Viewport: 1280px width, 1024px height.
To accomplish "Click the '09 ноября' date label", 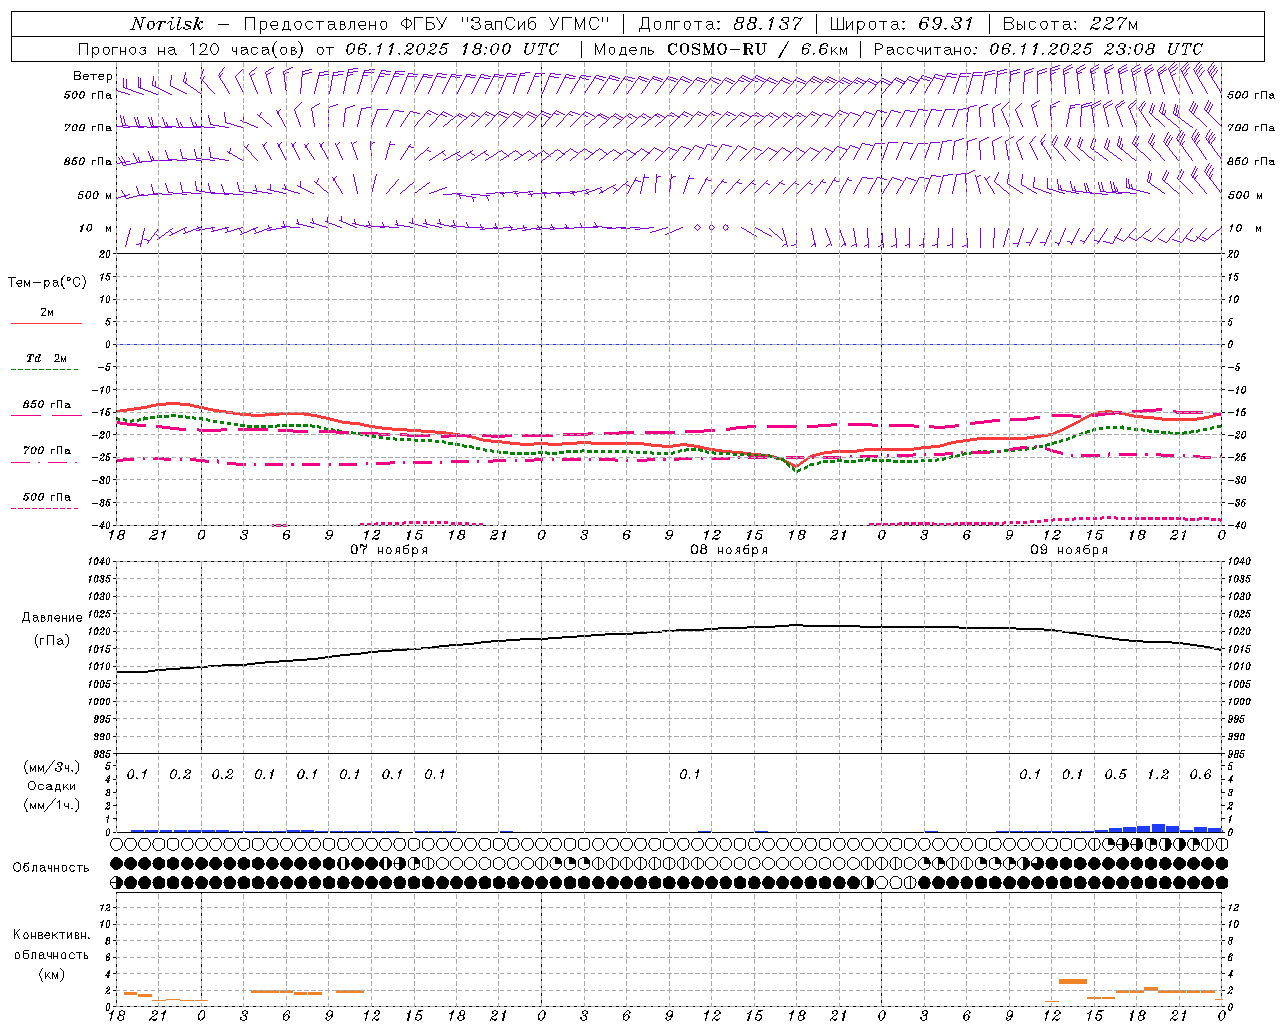I will click(x=1069, y=550).
